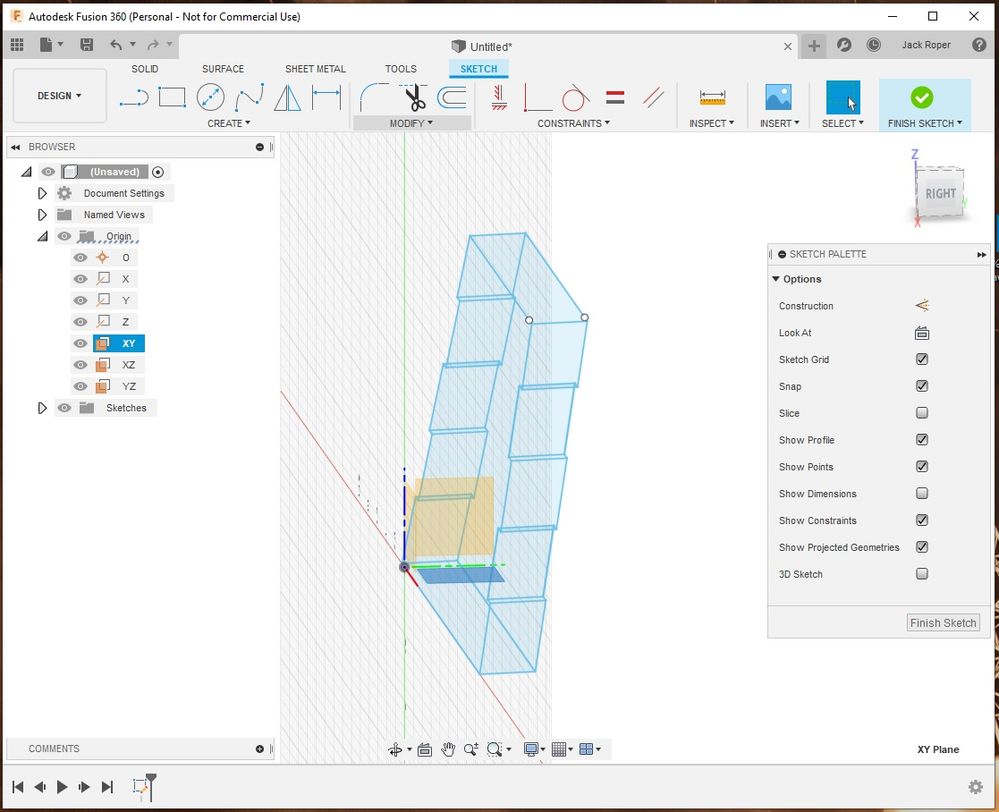Pick the Fit Point Spline tool

point(249,98)
